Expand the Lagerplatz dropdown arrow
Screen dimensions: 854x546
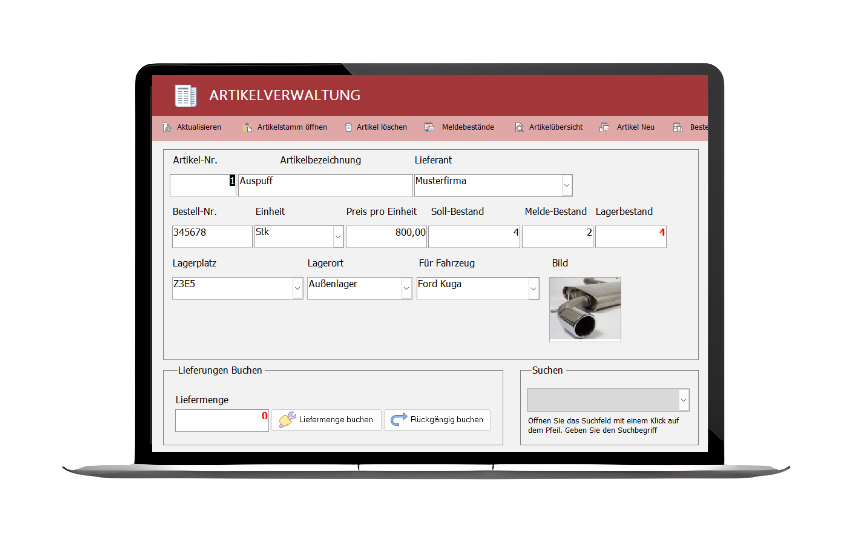(296, 288)
